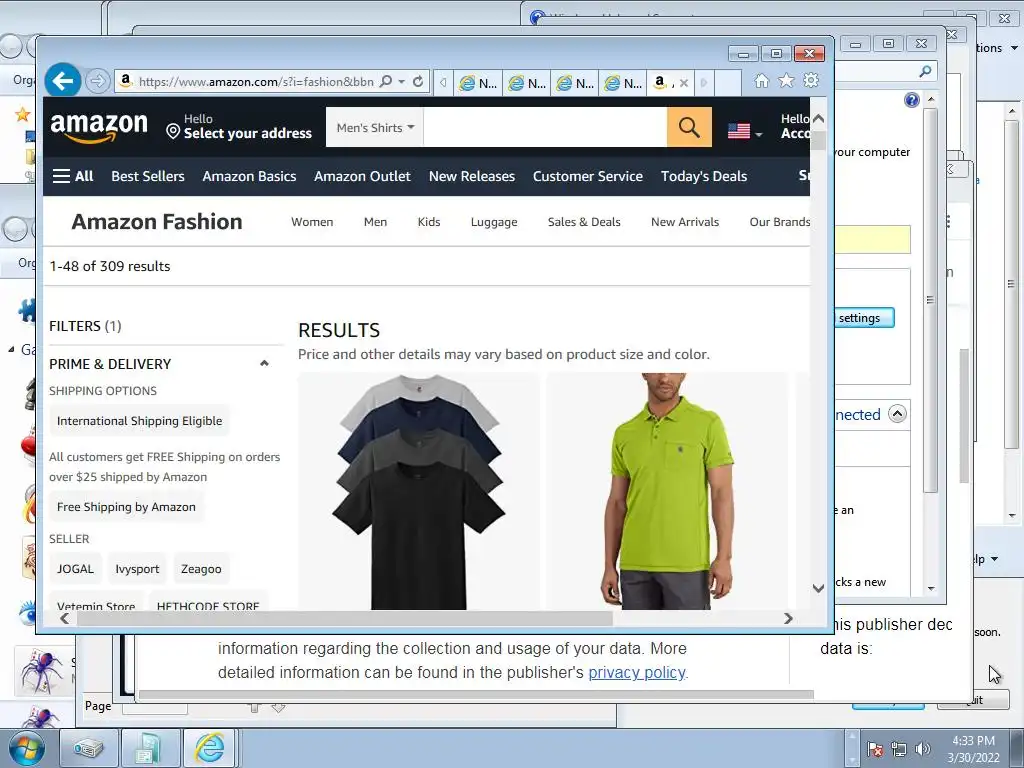Viewport: 1024px width, 768px height.
Task: Click the address bar search magnifier icon
Action: [x=386, y=82]
